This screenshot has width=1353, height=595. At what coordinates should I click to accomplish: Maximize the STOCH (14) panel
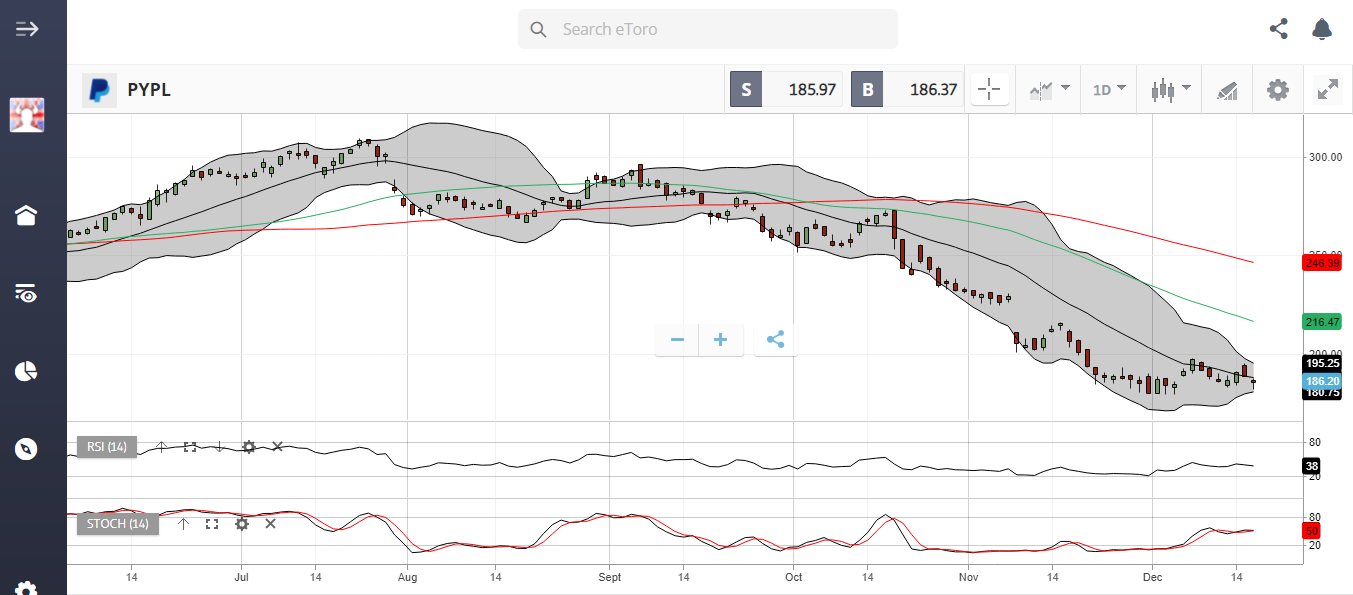point(212,523)
